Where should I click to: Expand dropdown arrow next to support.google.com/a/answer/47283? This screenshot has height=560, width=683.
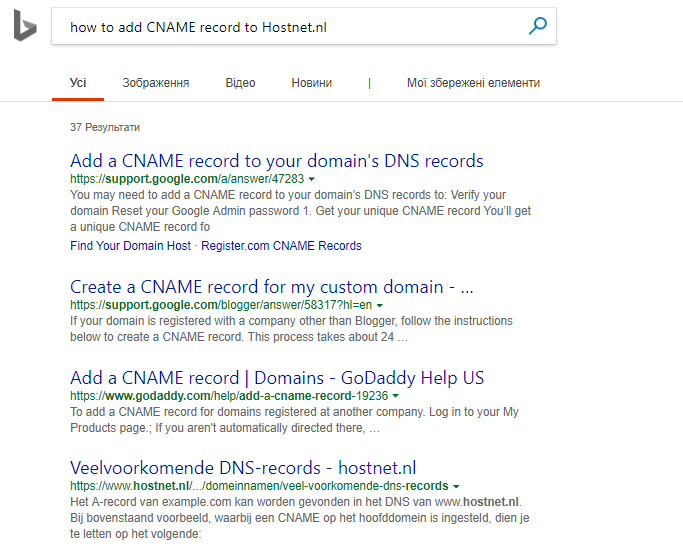(x=312, y=179)
